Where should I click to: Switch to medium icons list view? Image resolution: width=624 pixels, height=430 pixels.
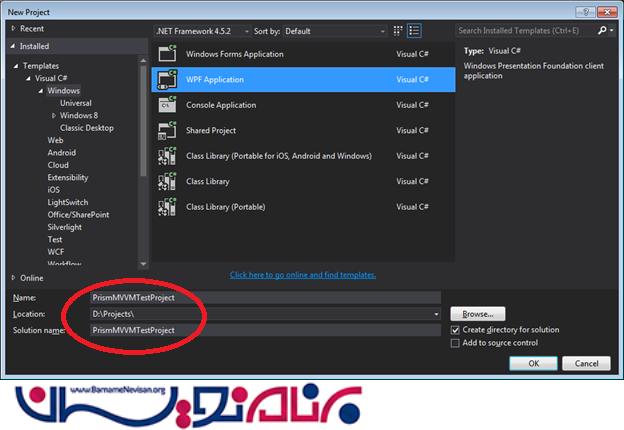click(414, 31)
